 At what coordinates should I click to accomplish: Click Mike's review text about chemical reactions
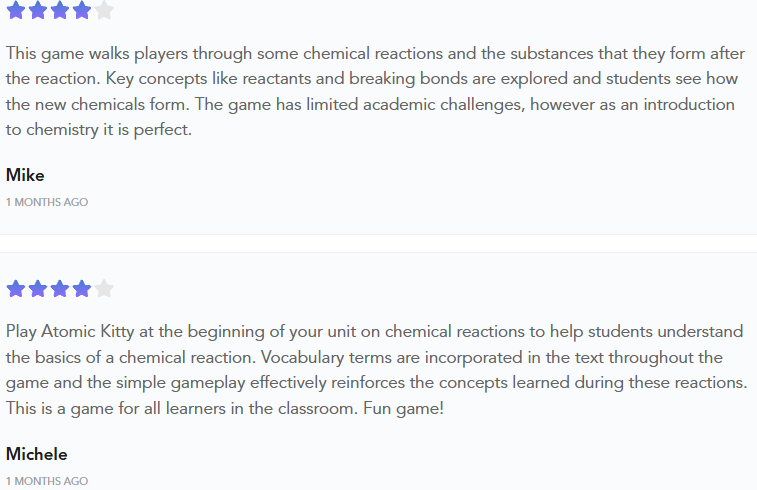(375, 91)
